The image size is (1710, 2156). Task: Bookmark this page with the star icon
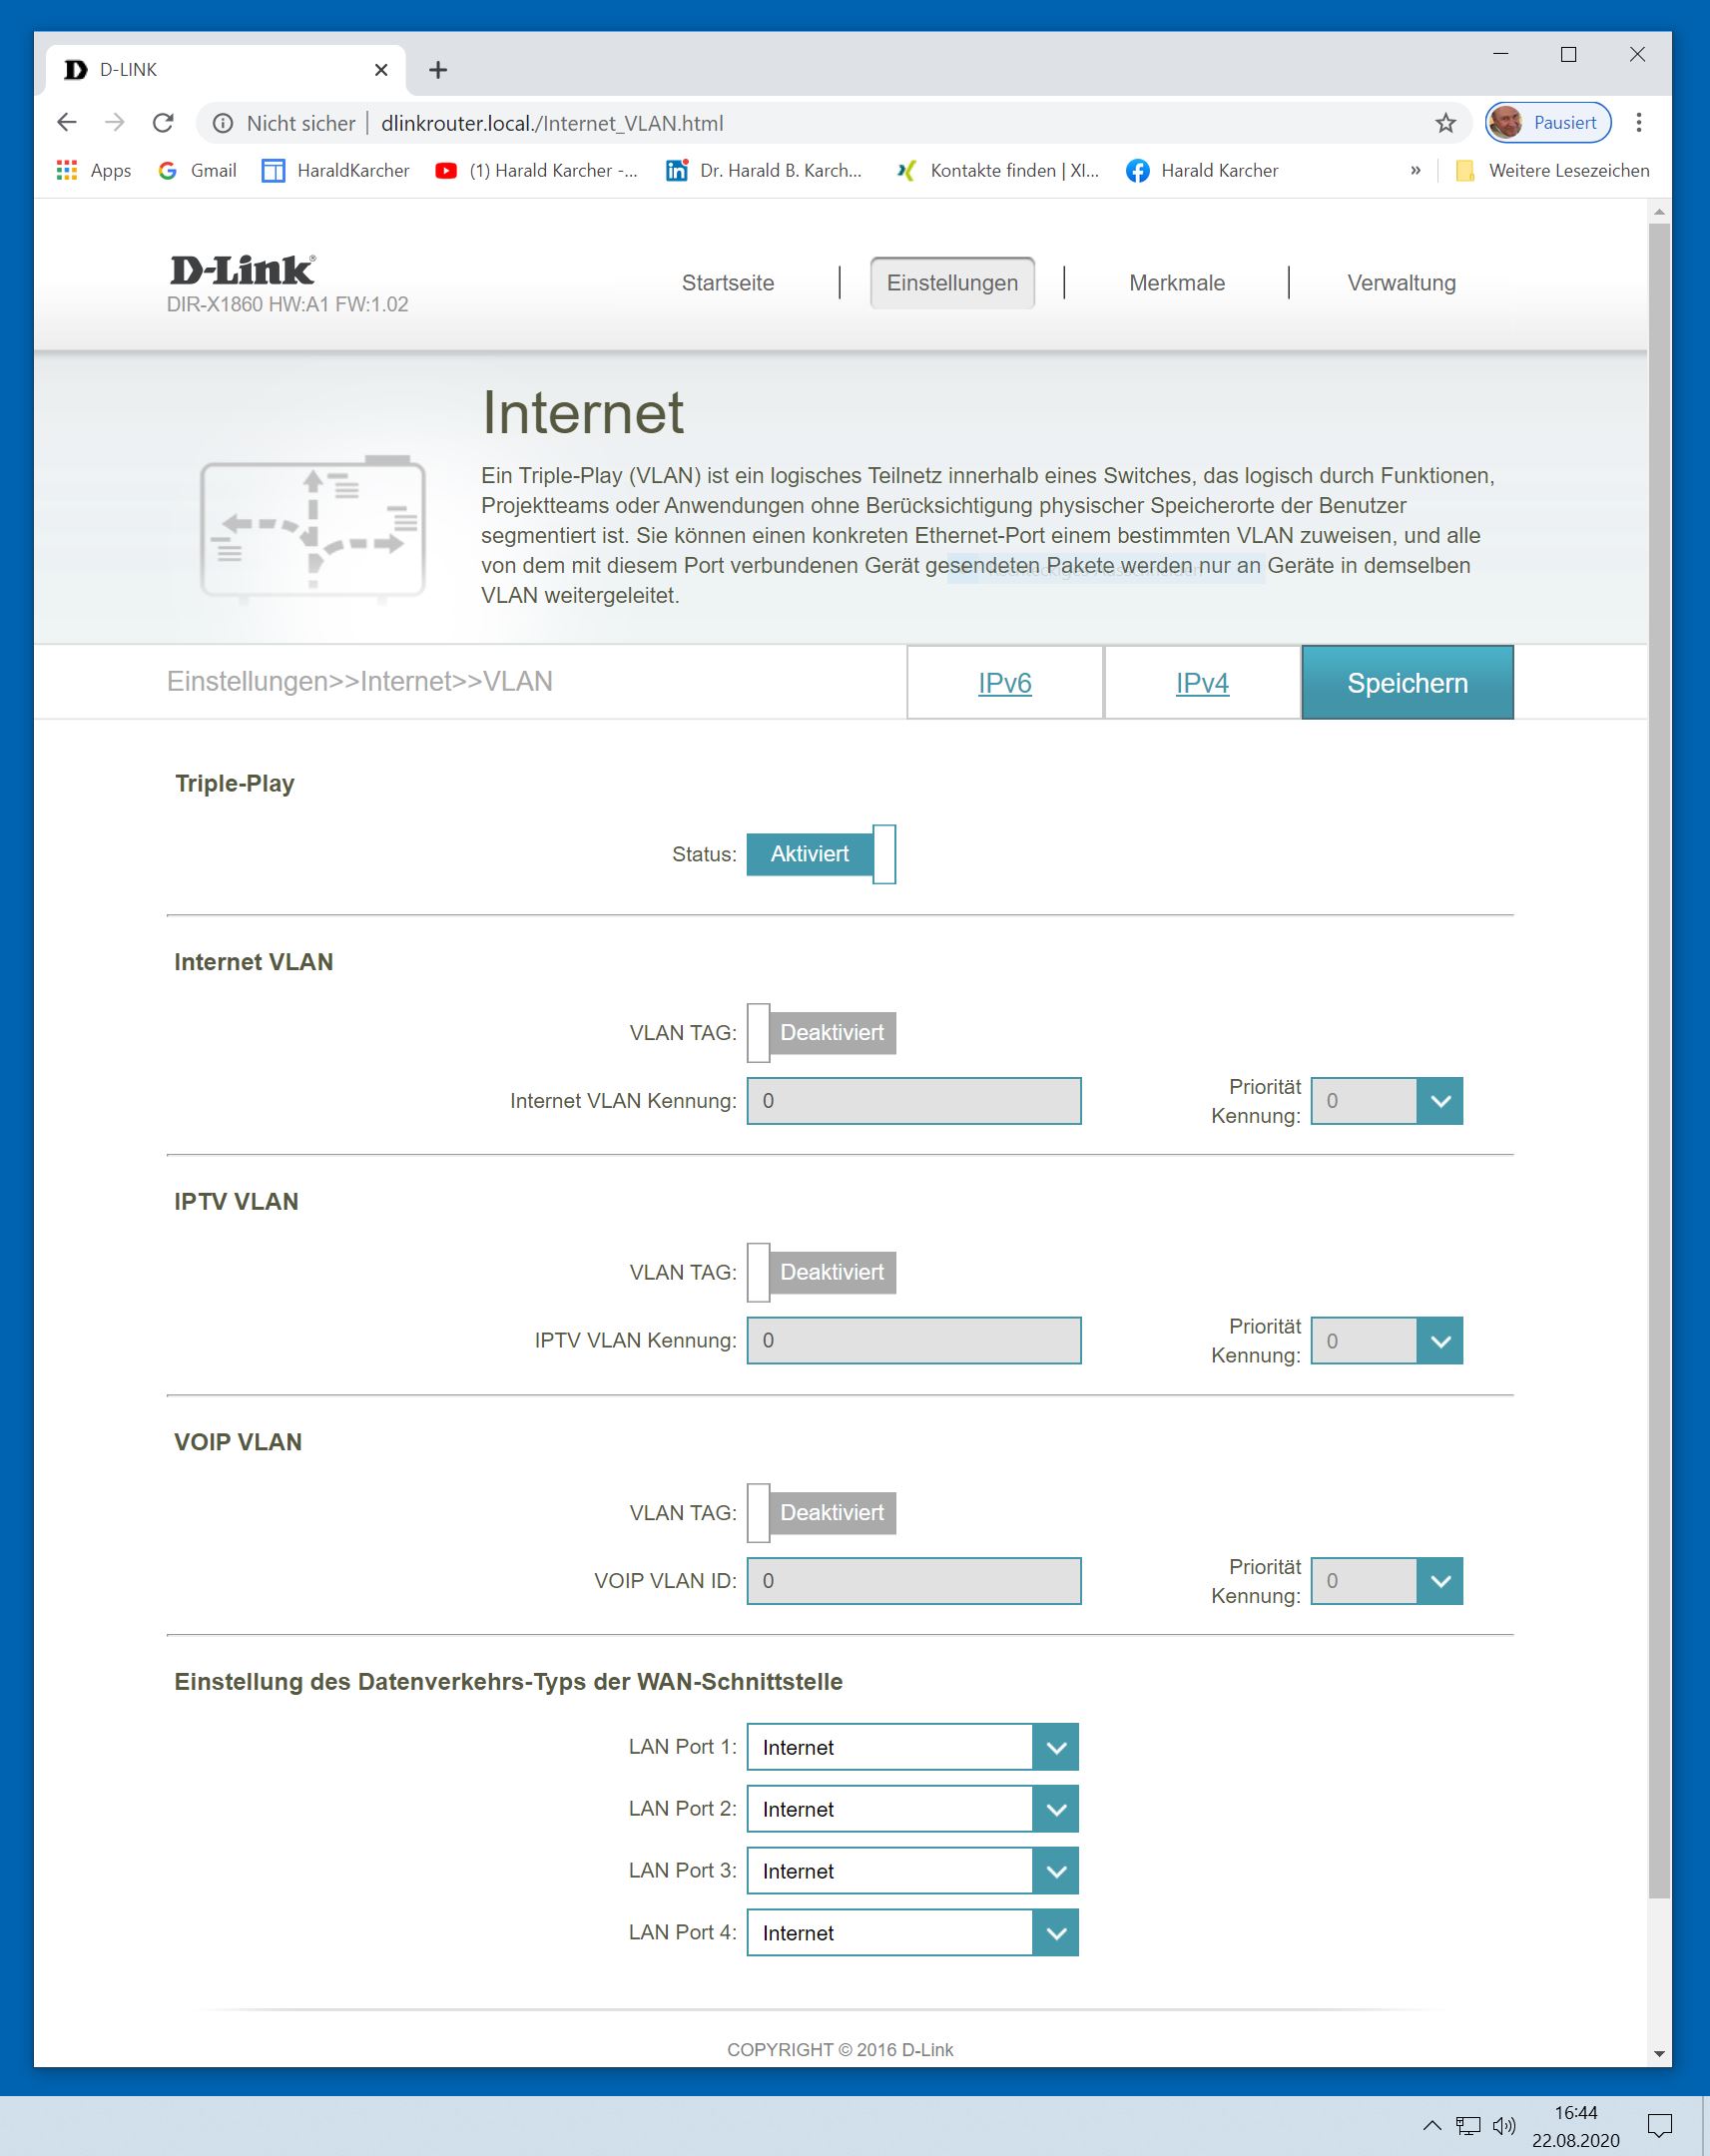click(x=1445, y=123)
